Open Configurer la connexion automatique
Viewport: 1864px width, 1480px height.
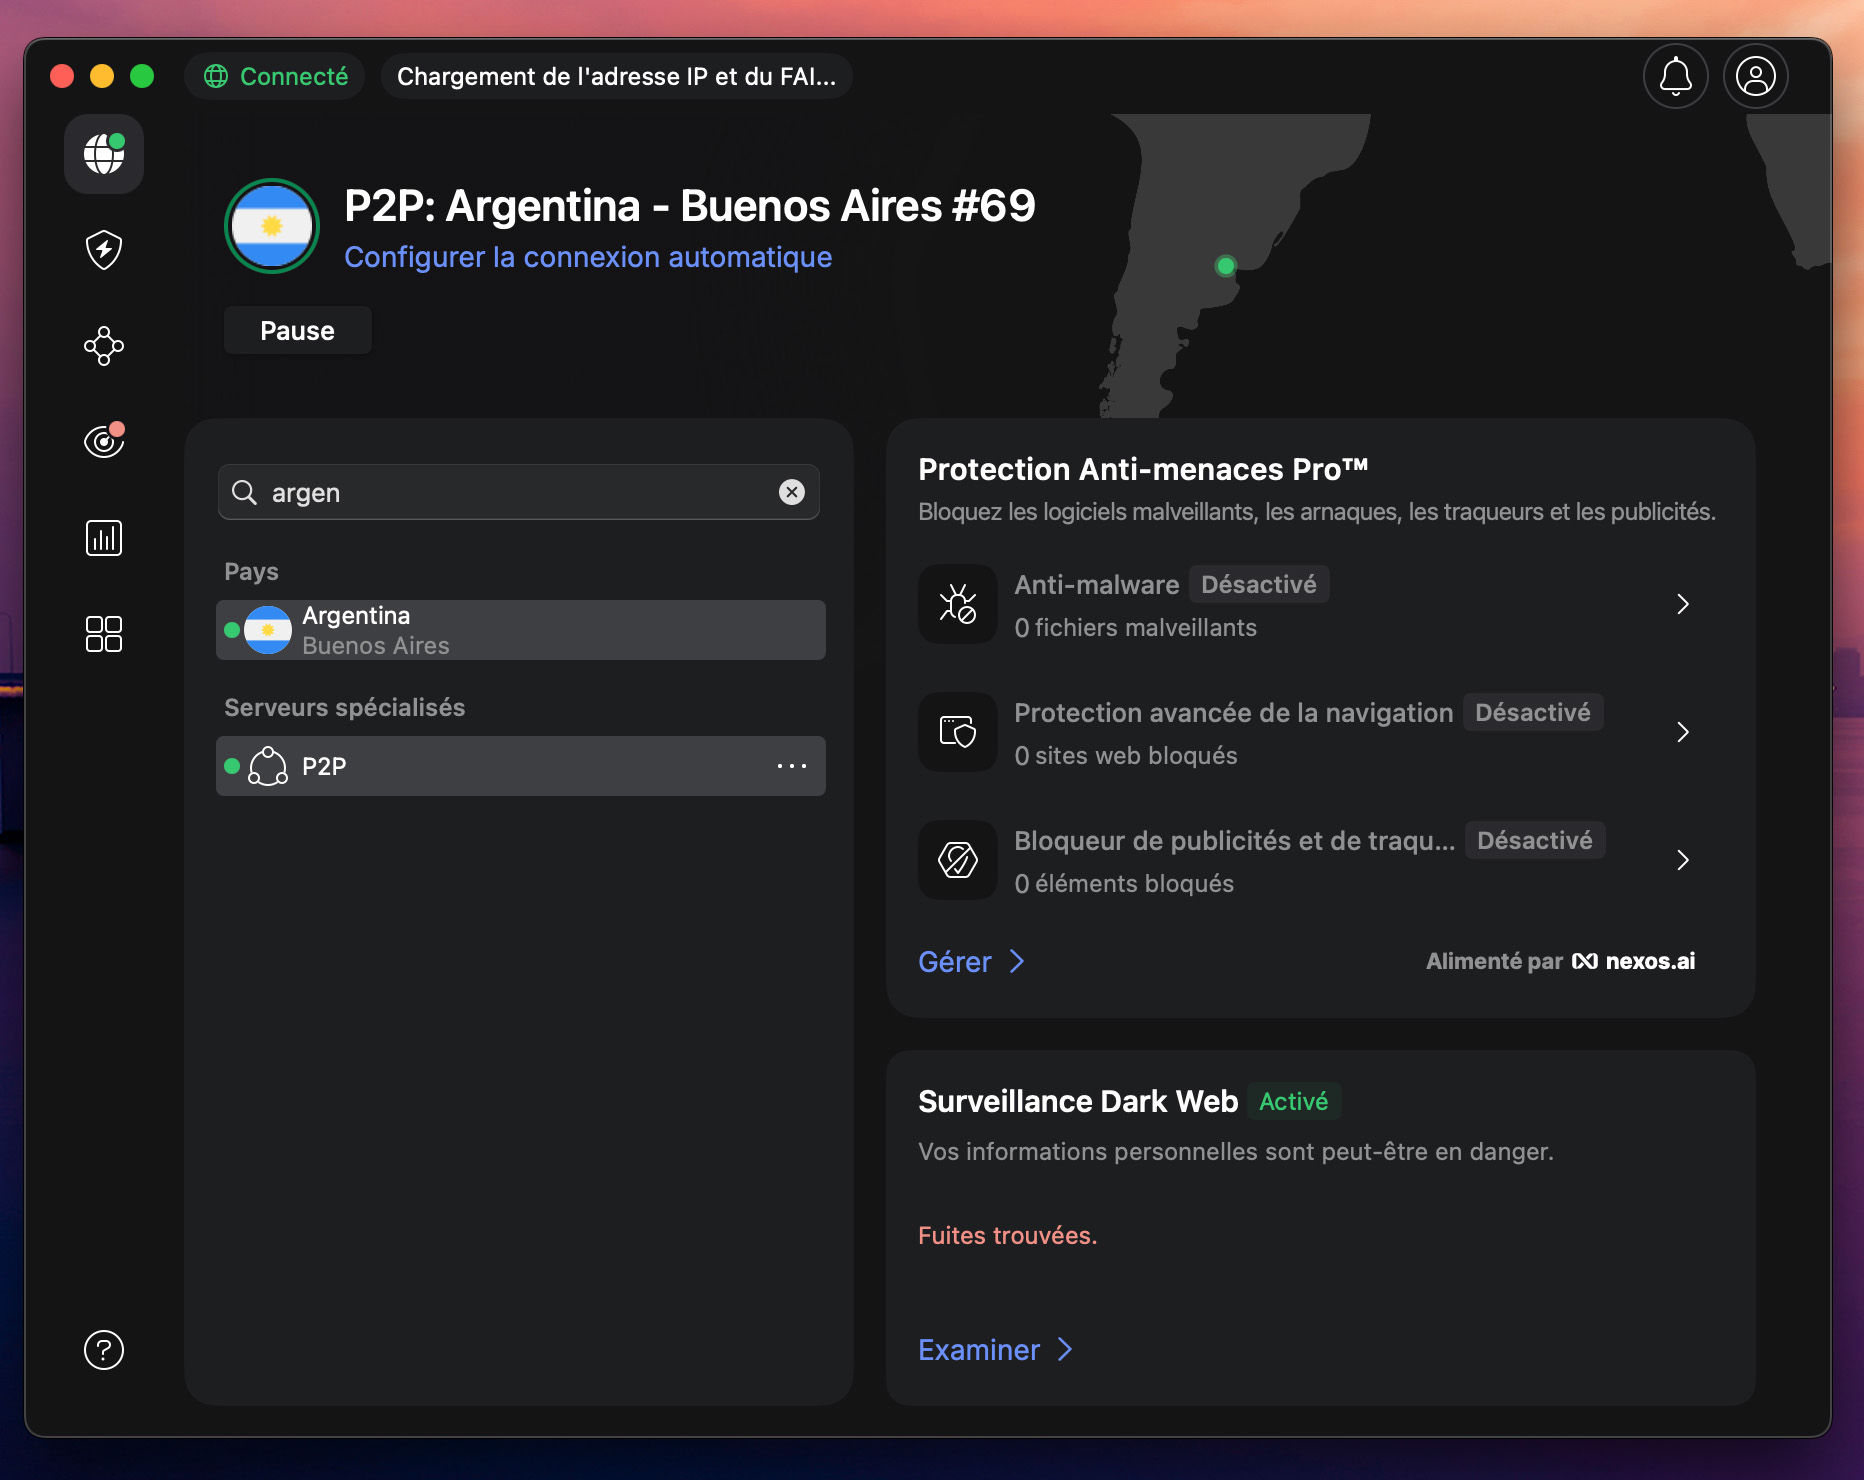588,257
